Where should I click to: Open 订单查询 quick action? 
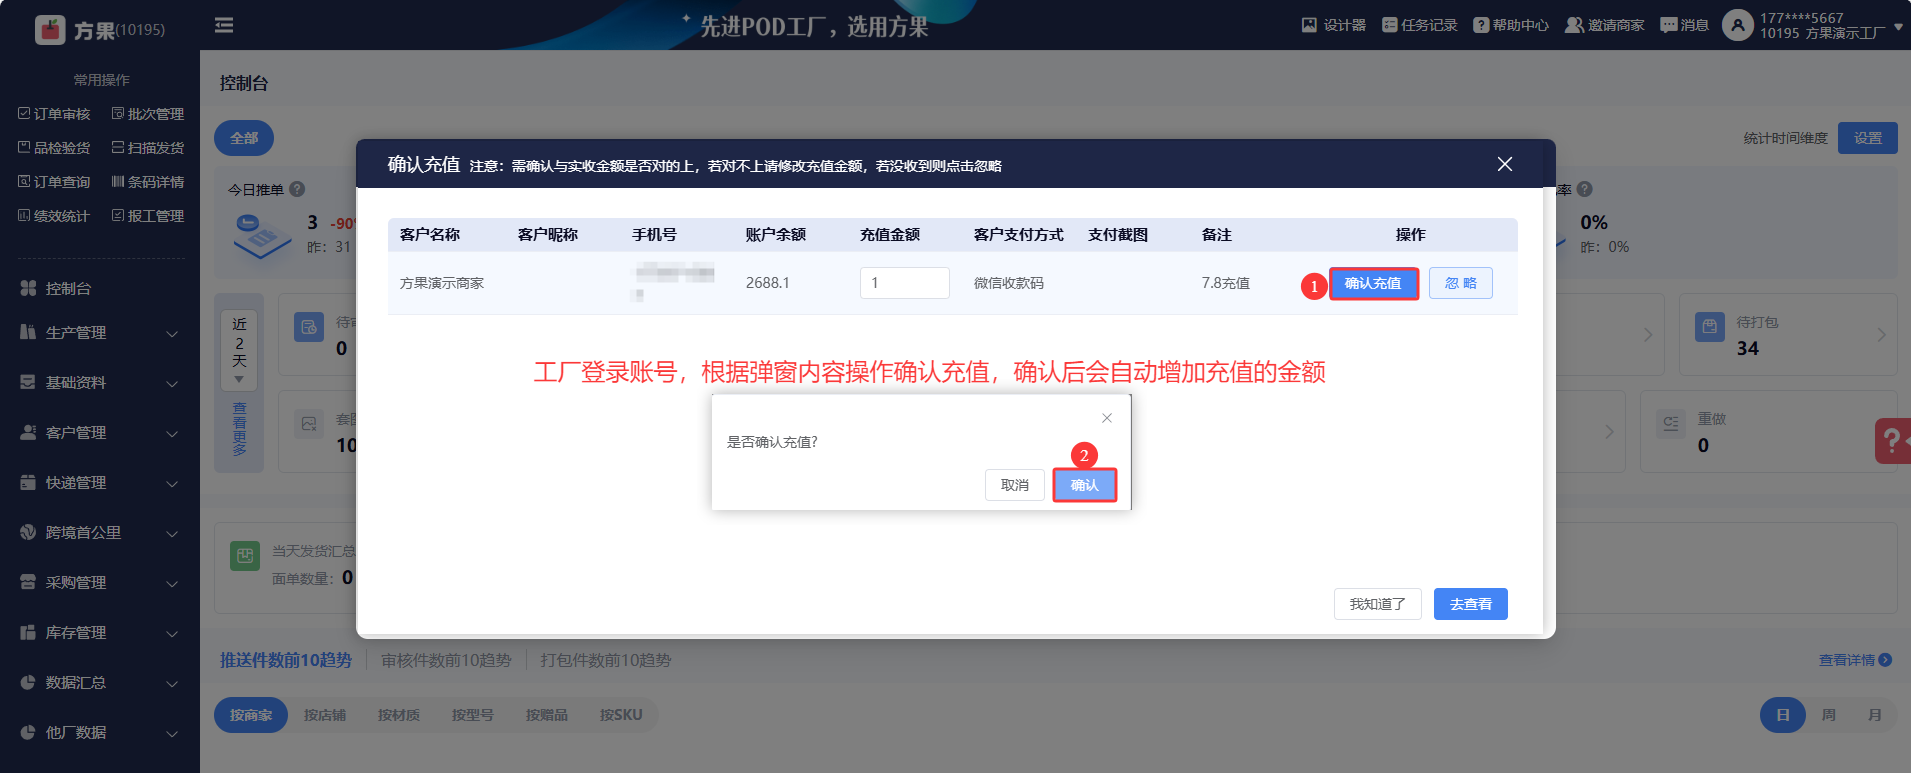pos(54,182)
